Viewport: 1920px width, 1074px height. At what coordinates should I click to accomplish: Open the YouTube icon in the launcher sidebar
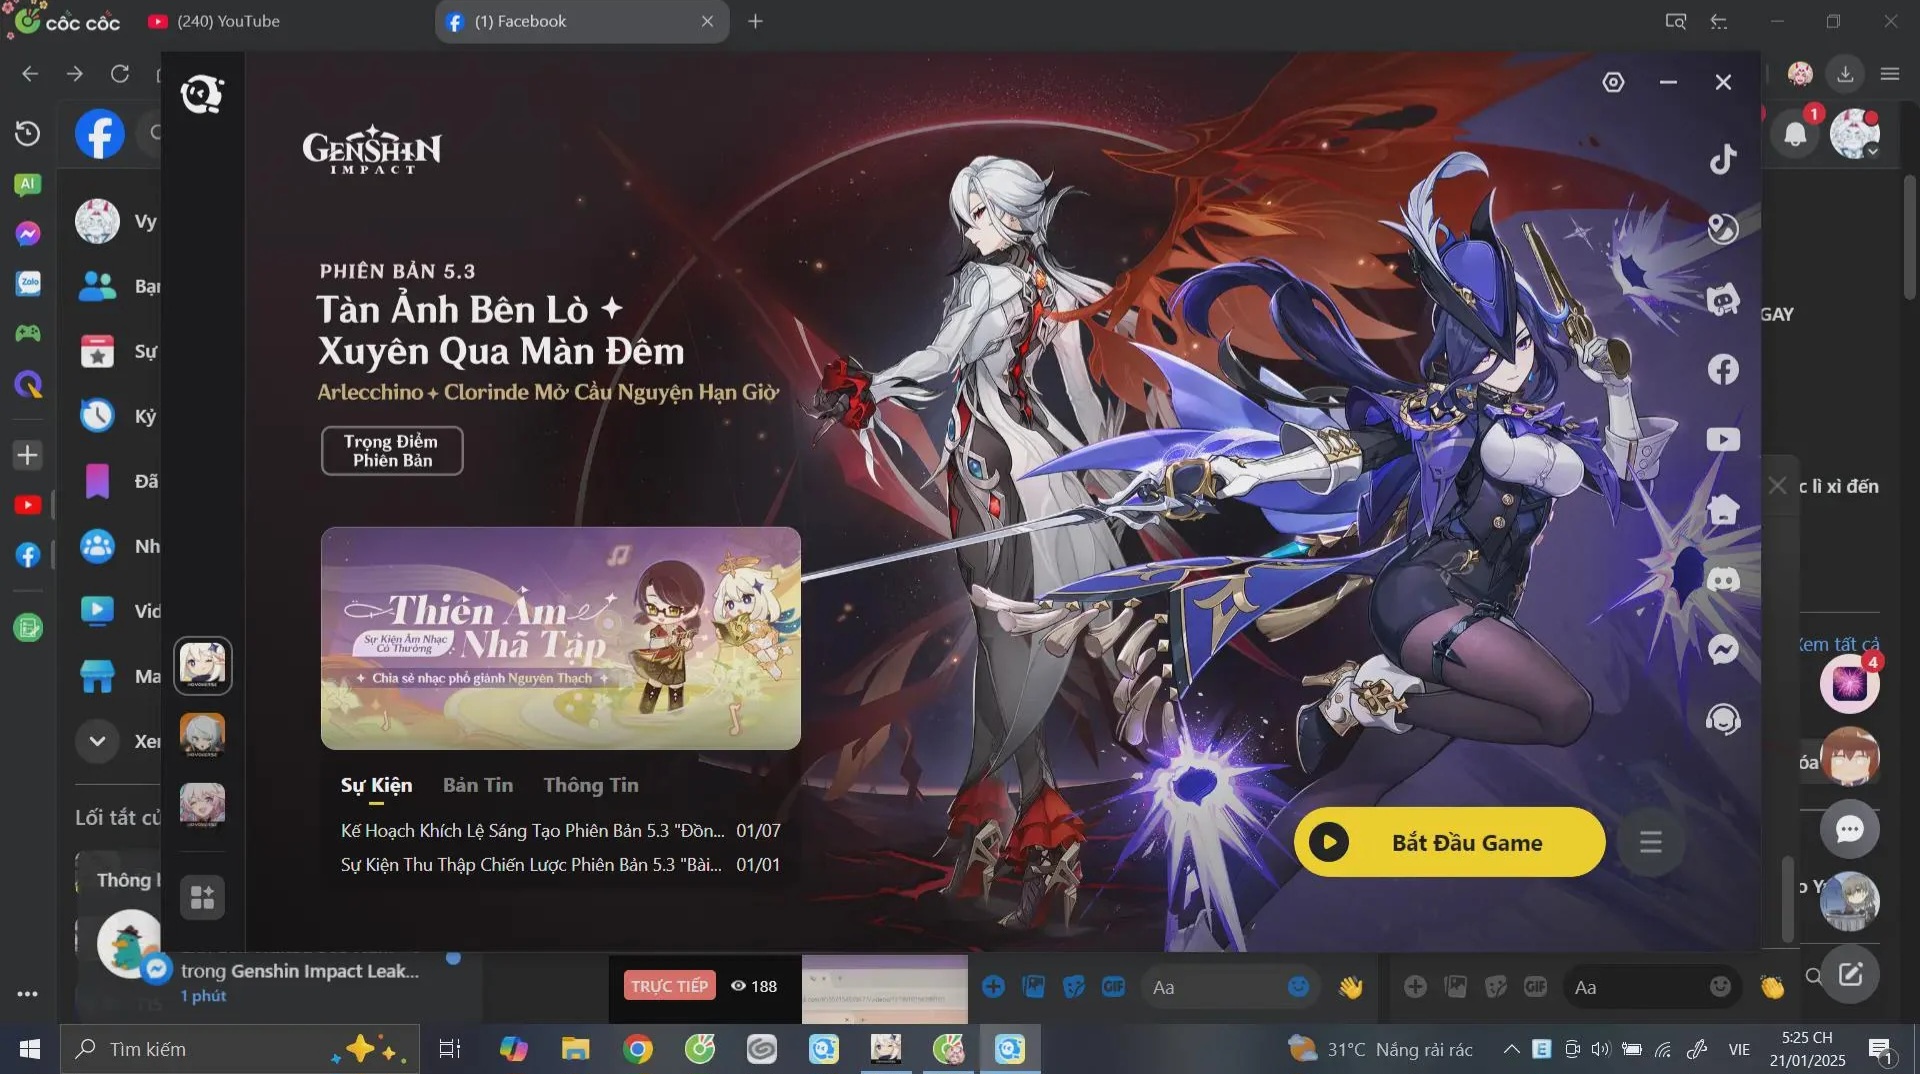(x=1723, y=440)
